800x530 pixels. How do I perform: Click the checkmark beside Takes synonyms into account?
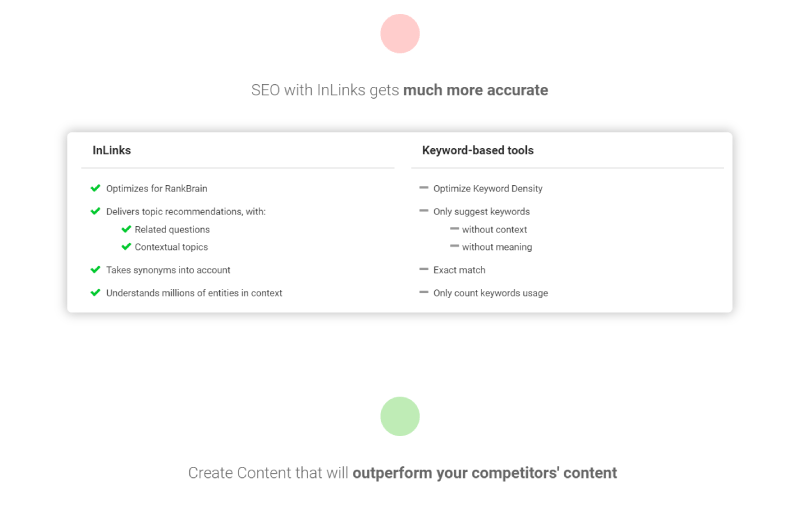pos(95,269)
